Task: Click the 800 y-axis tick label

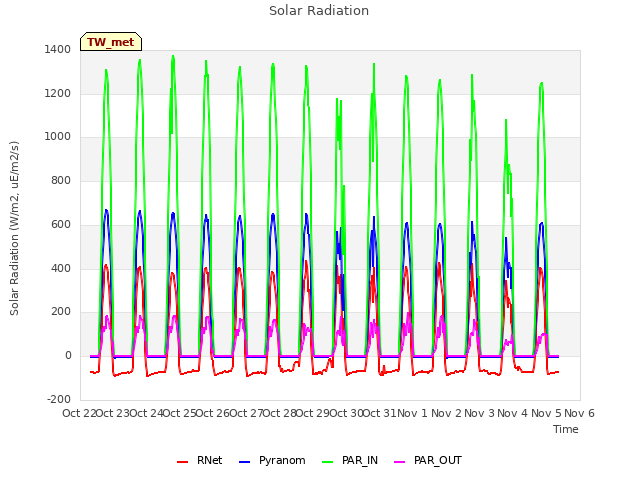Action: (x=61, y=180)
